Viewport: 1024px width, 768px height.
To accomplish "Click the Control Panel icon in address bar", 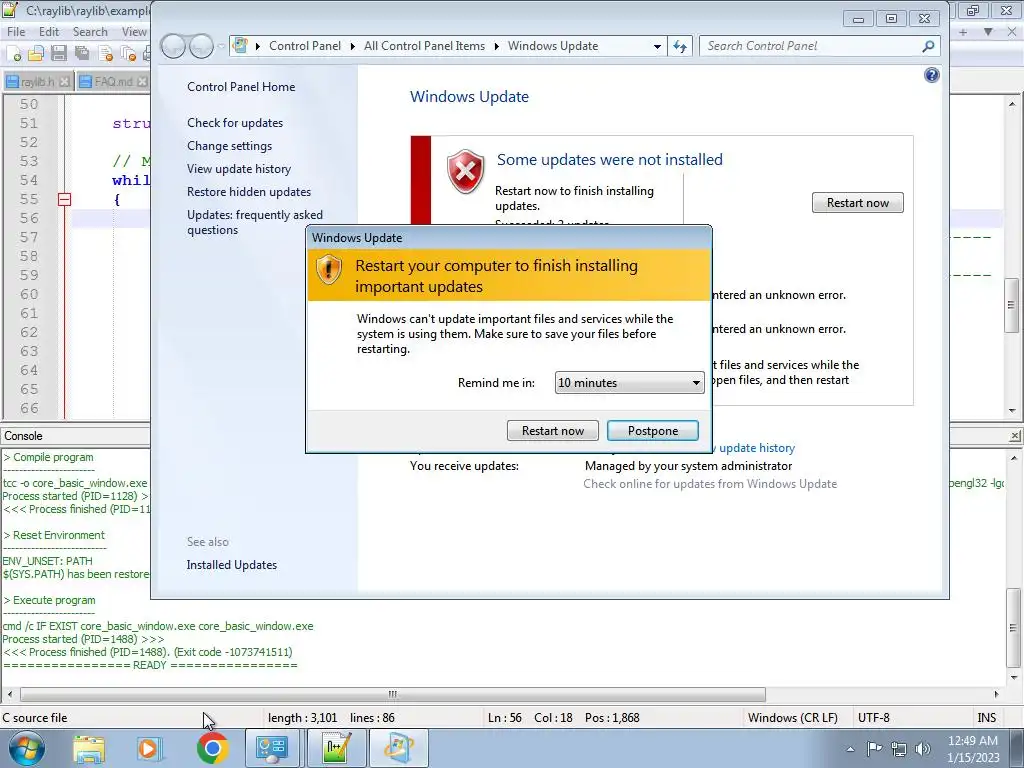I will pos(240,46).
